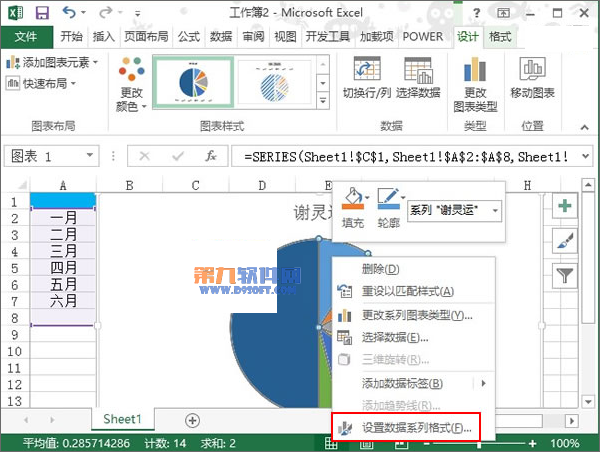Open the Name Box dropdown arrow

[x=90, y=155]
